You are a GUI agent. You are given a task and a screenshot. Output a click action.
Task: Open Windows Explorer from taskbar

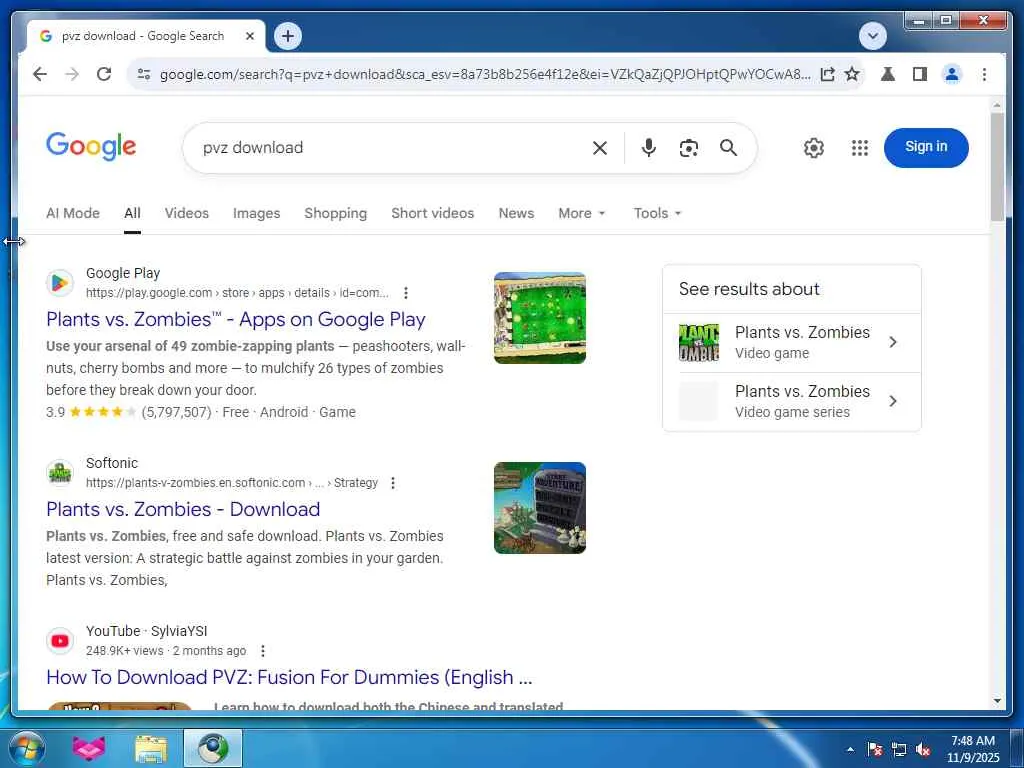pos(151,748)
